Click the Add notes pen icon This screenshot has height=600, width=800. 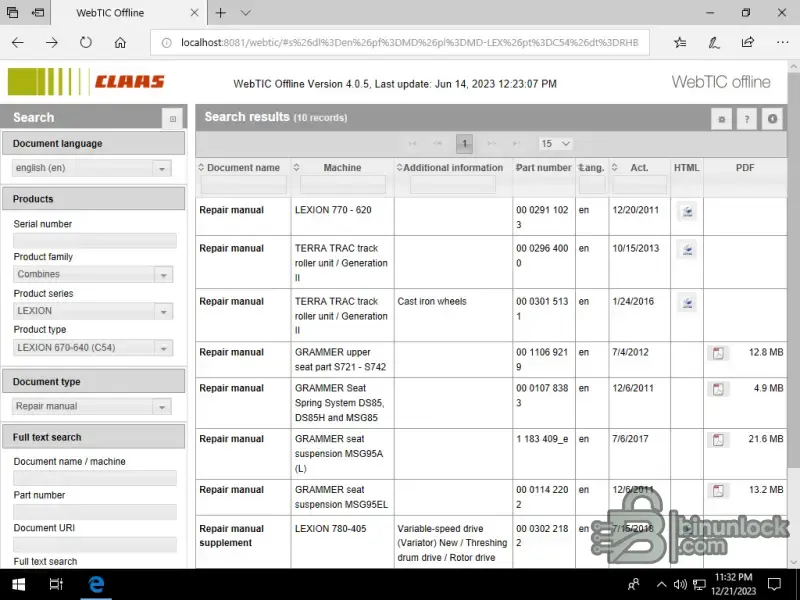[x=714, y=42]
